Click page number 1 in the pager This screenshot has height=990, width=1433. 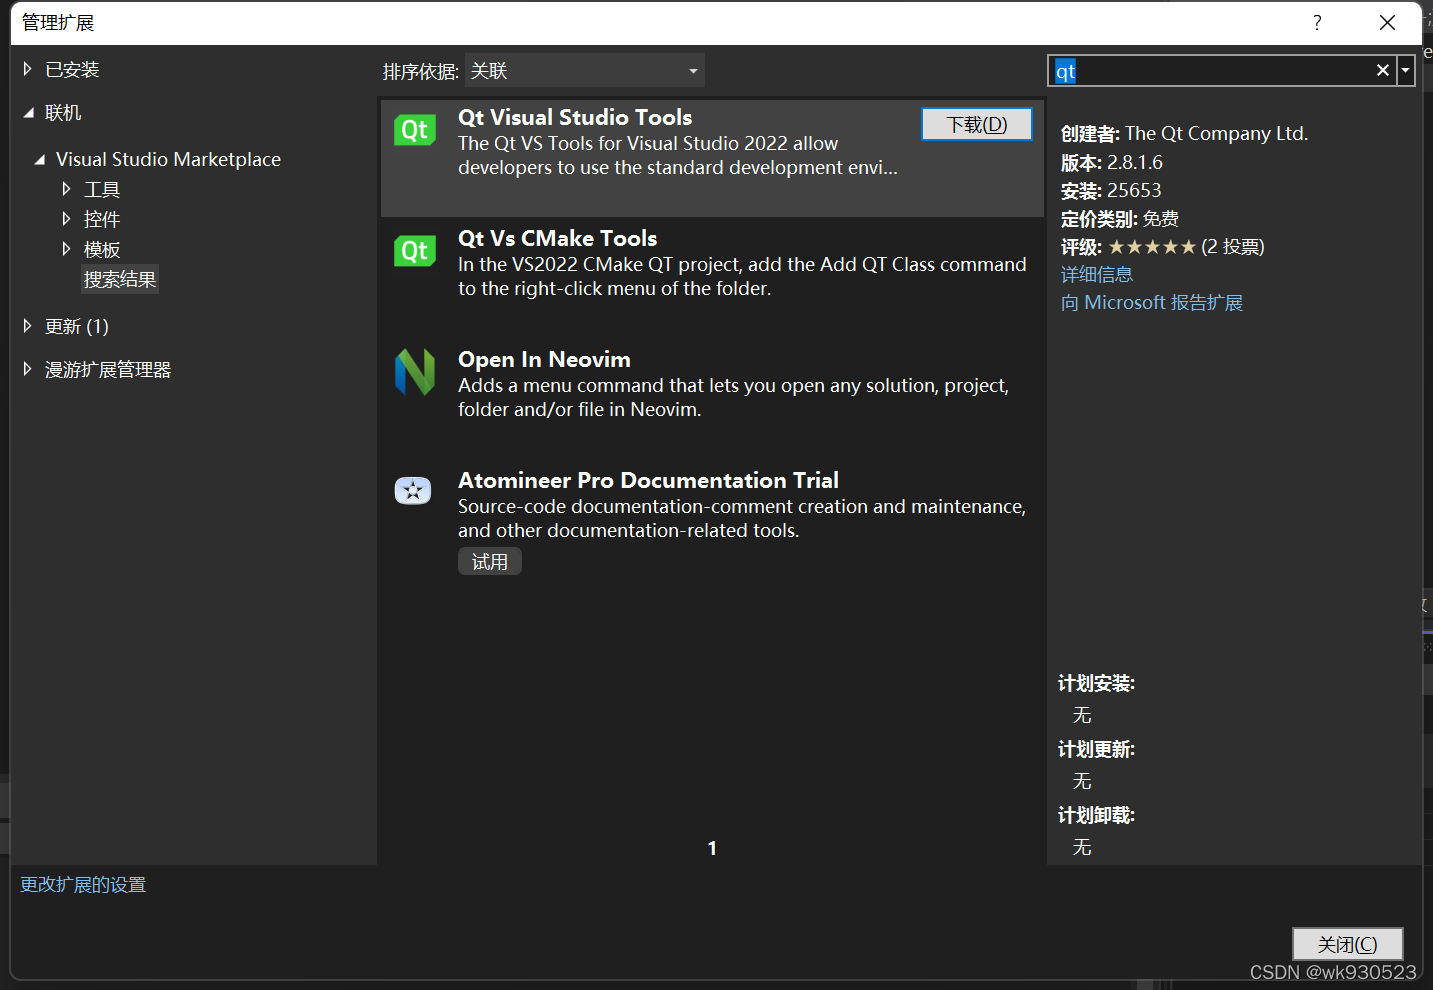712,848
